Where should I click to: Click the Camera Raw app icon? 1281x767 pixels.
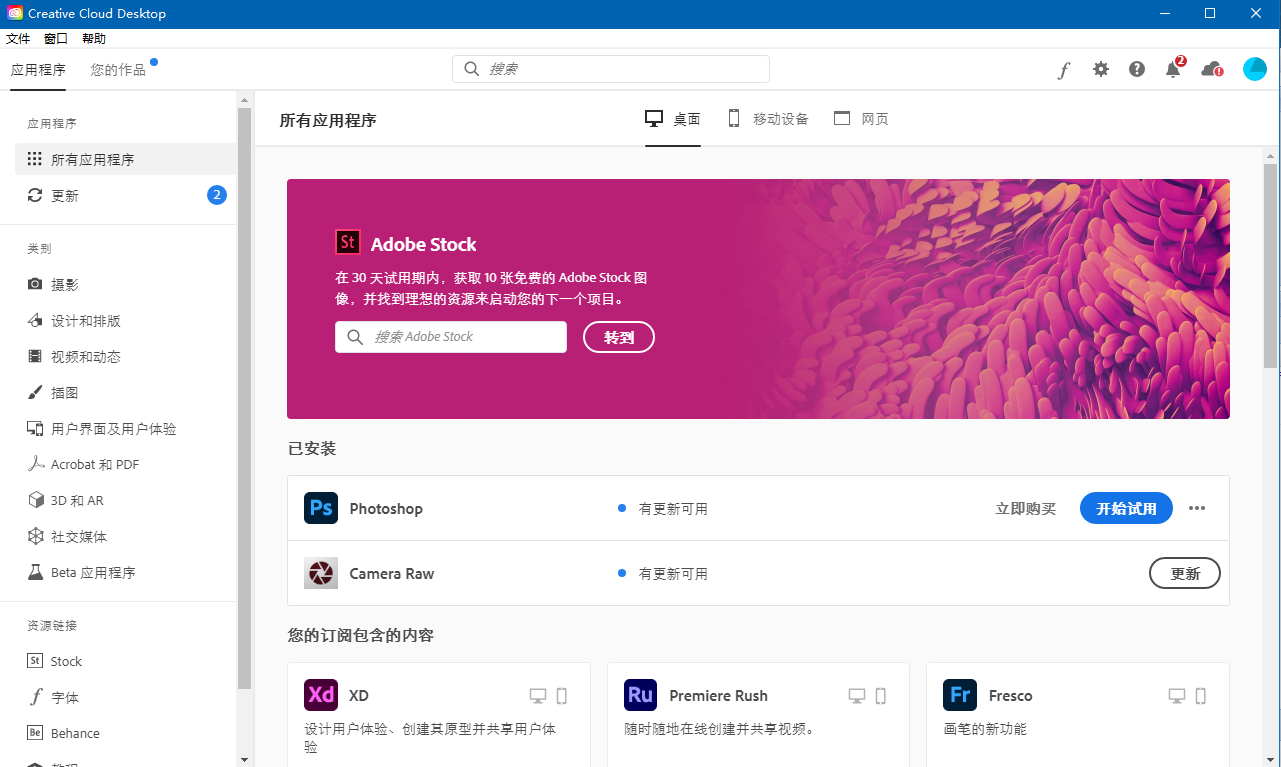tap(321, 573)
